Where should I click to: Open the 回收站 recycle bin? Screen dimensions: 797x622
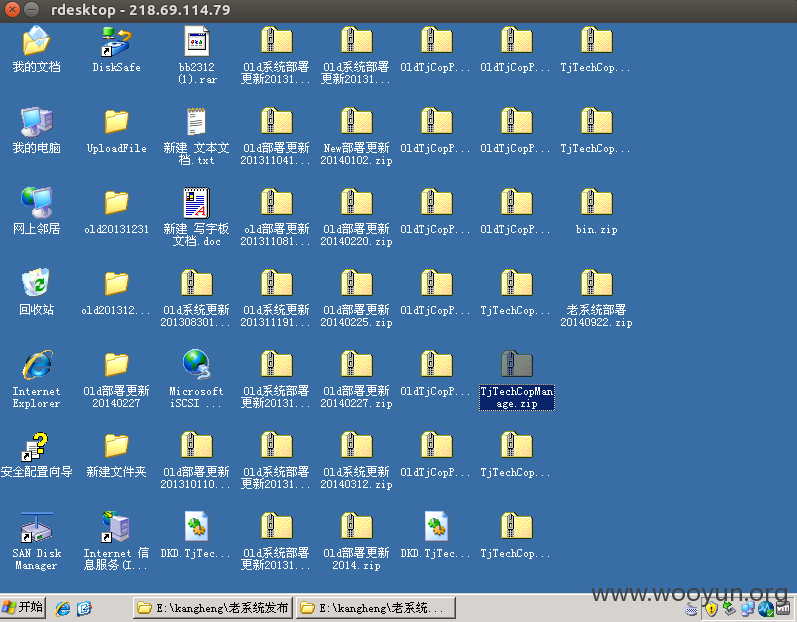coord(37,292)
